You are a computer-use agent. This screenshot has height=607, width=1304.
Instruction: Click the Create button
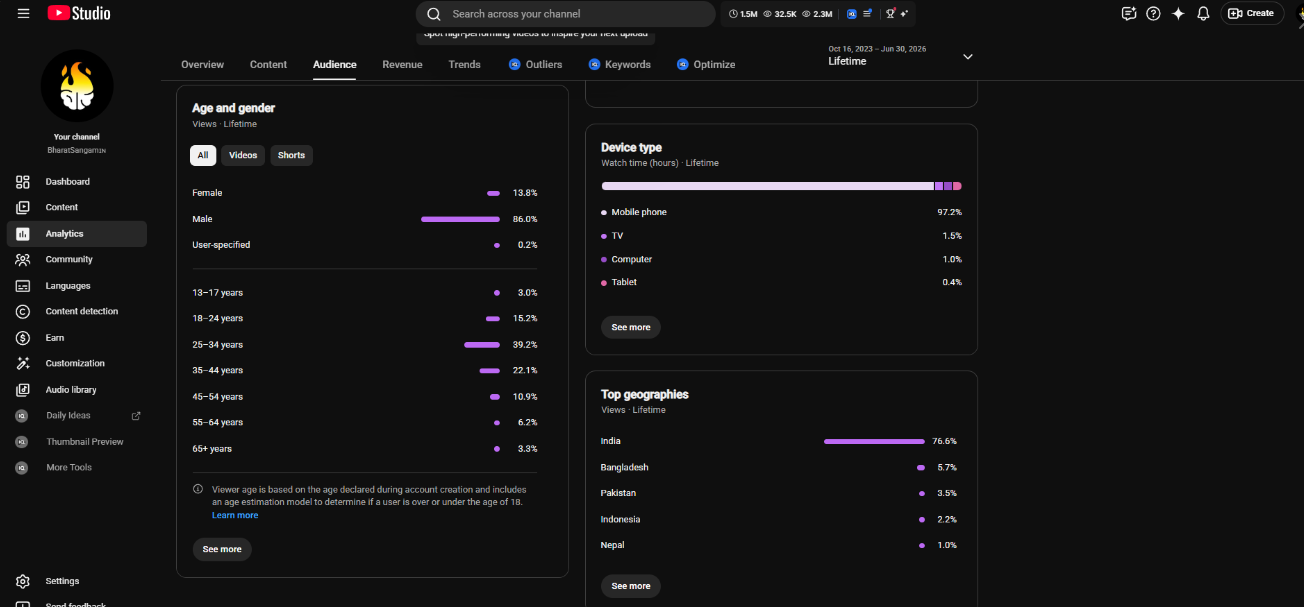[x=1252, y=14]
